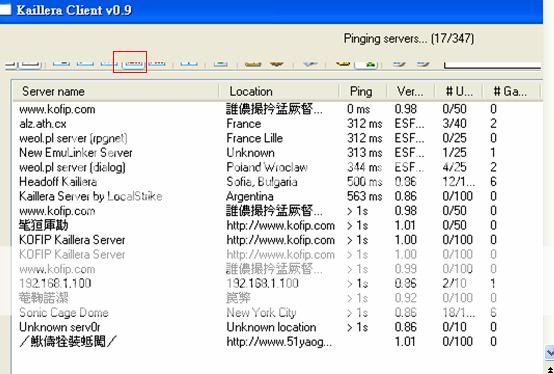
Task: Click the 0 ms ping value
Action: pos(358,109)
